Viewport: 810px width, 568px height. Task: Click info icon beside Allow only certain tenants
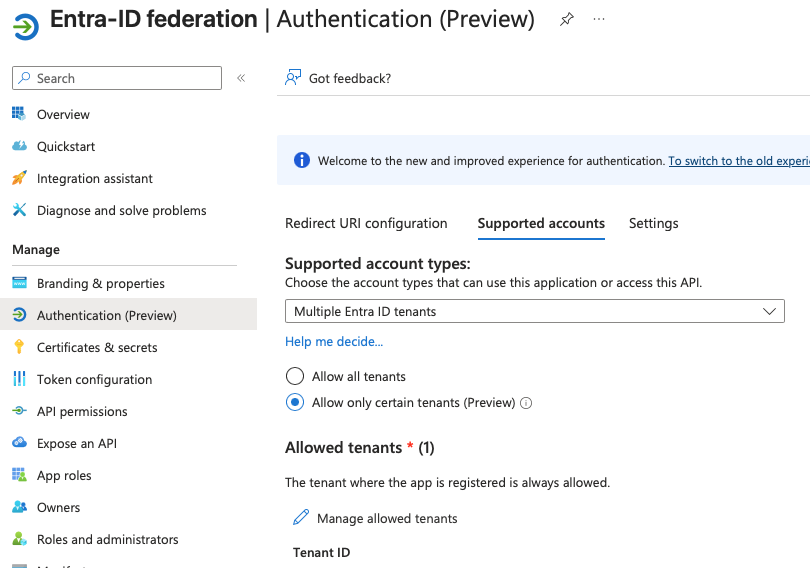point(526,403)
